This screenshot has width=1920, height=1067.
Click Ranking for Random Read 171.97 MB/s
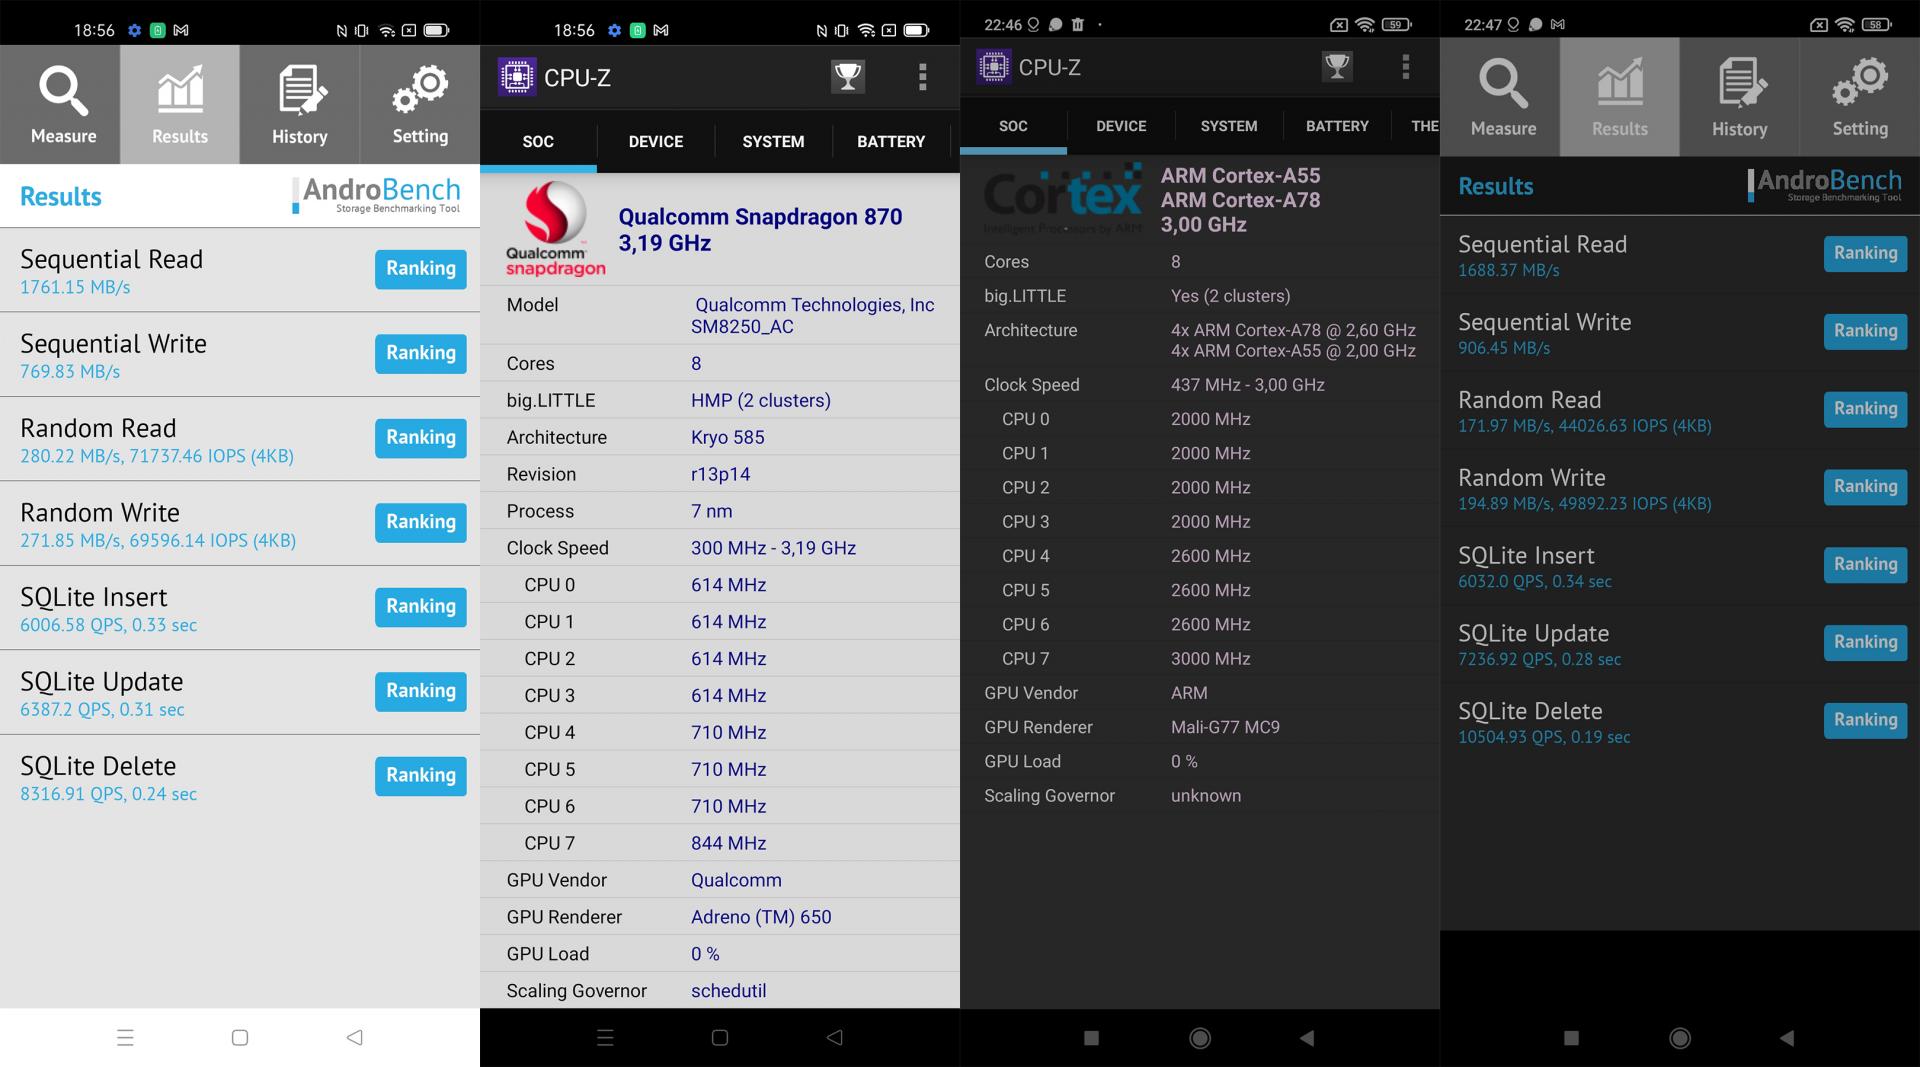click(x=1865, y=409)
